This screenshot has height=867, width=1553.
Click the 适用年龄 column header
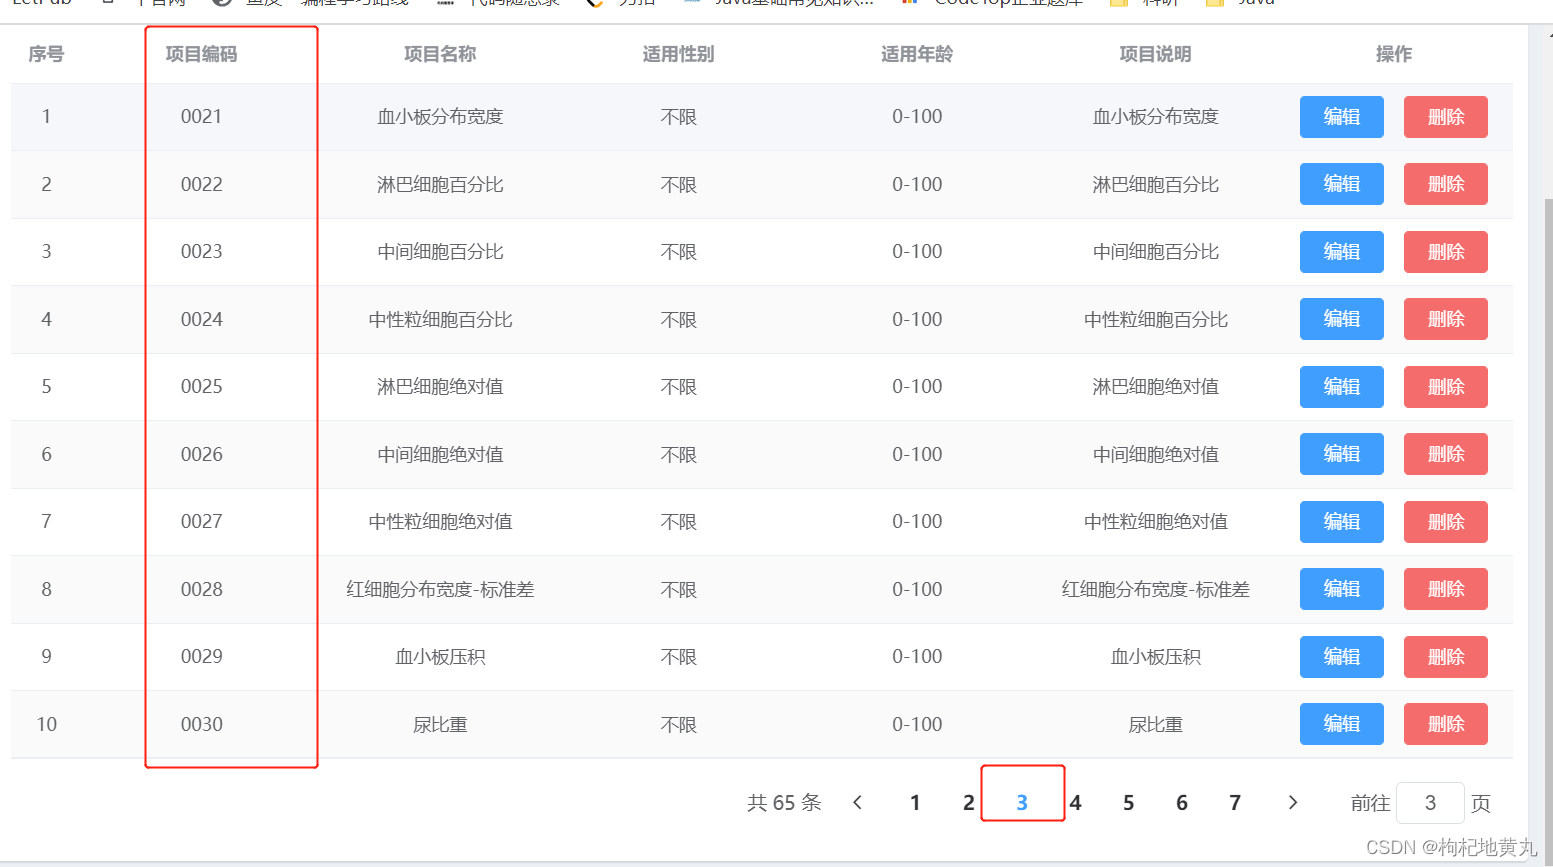coord(917,54)
